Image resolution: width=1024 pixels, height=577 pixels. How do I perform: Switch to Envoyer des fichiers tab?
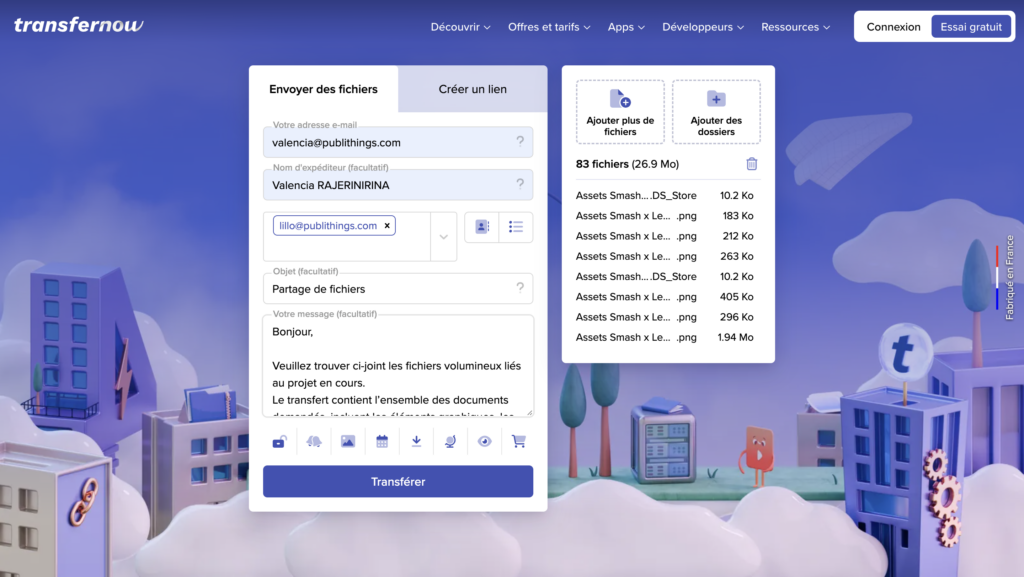323,89
